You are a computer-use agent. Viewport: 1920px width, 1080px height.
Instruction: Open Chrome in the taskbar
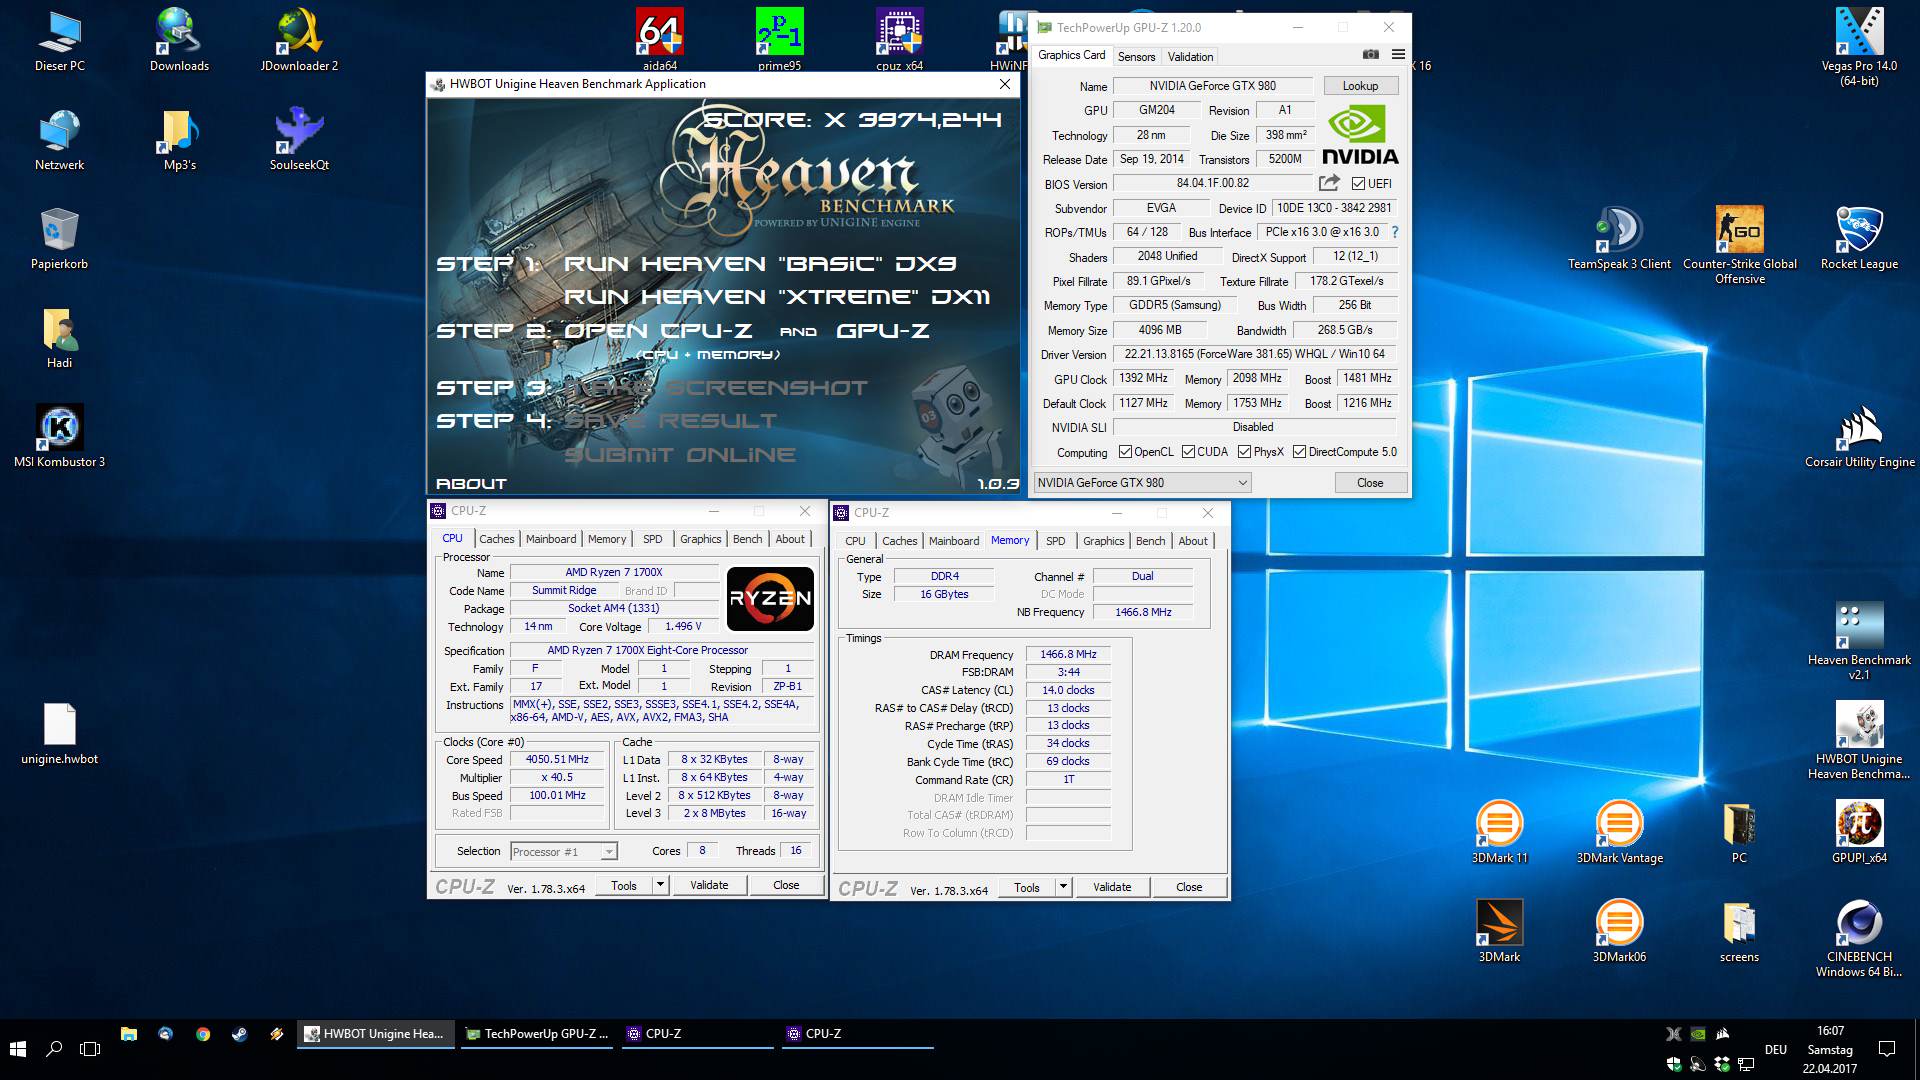(x=203, y=1034)
